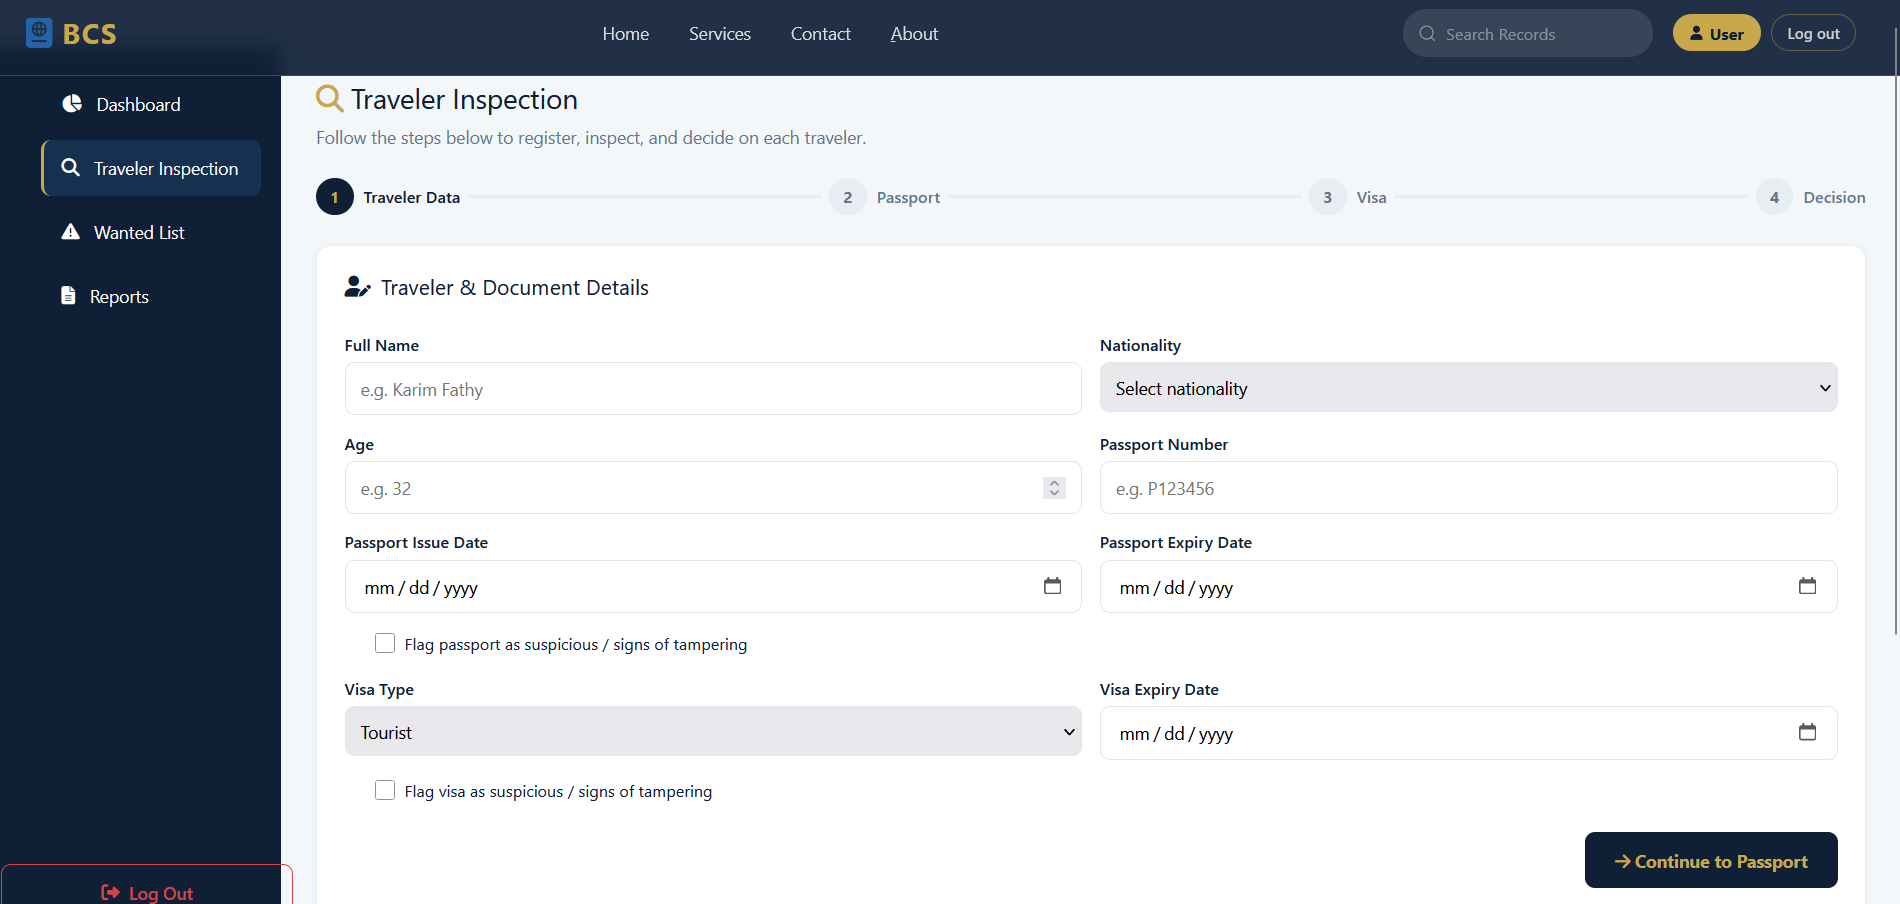1900x904 pixels.
Task: Enable the flag visa as suspicious checkbox
Action: (385, 790)
